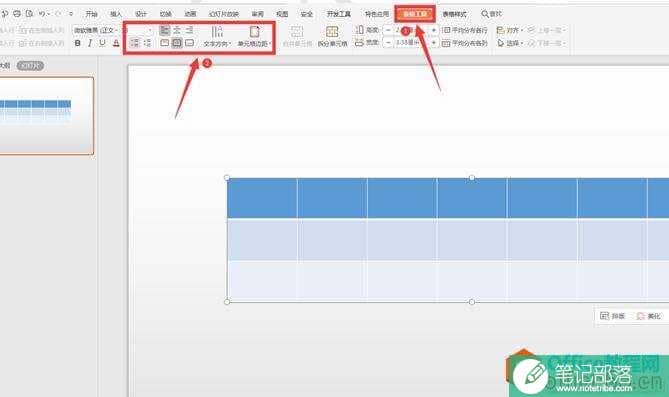Image resolution: width=669 pixels, height=397 pixels.
Task: Decrease row height with minus button
Action: click(388, 30)
